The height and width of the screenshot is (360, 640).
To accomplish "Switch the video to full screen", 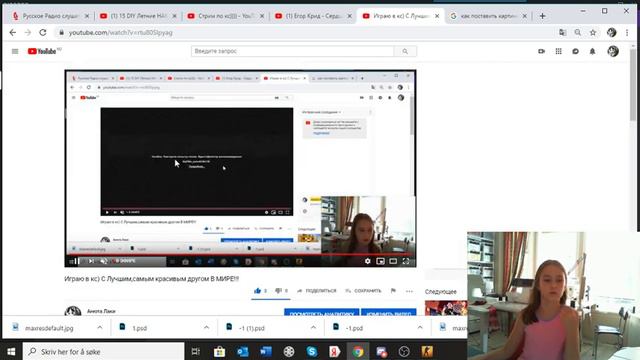I will tap(406, 261).
